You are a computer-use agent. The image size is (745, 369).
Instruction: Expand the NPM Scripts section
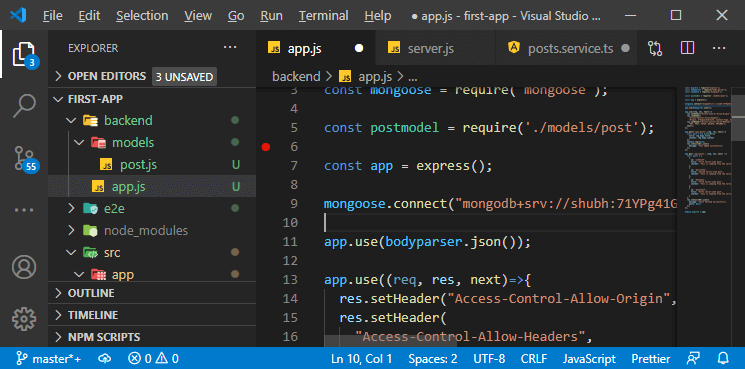[x=152, y=337]
